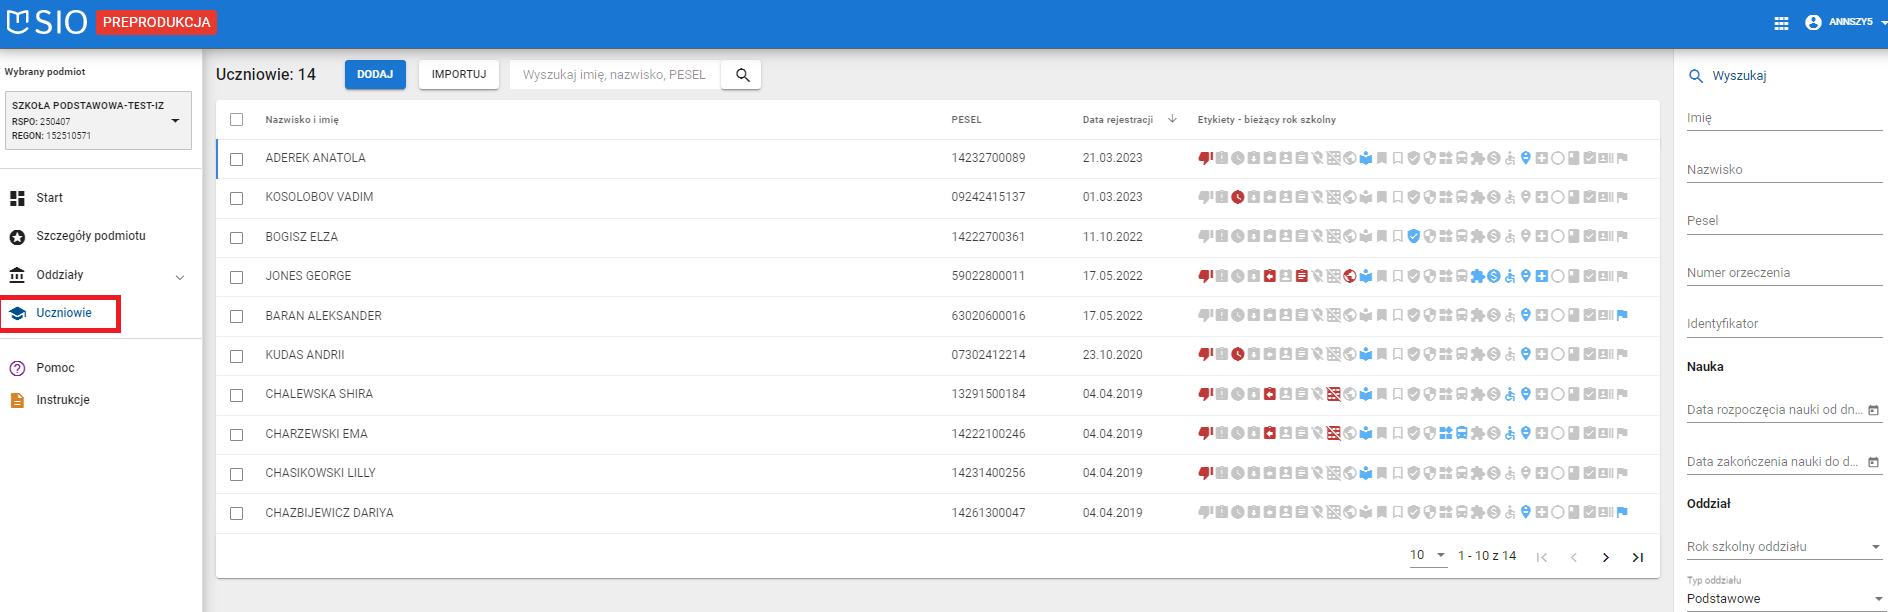Check the box for CHALEWSKA SHIRA

(x=237, y=395)
